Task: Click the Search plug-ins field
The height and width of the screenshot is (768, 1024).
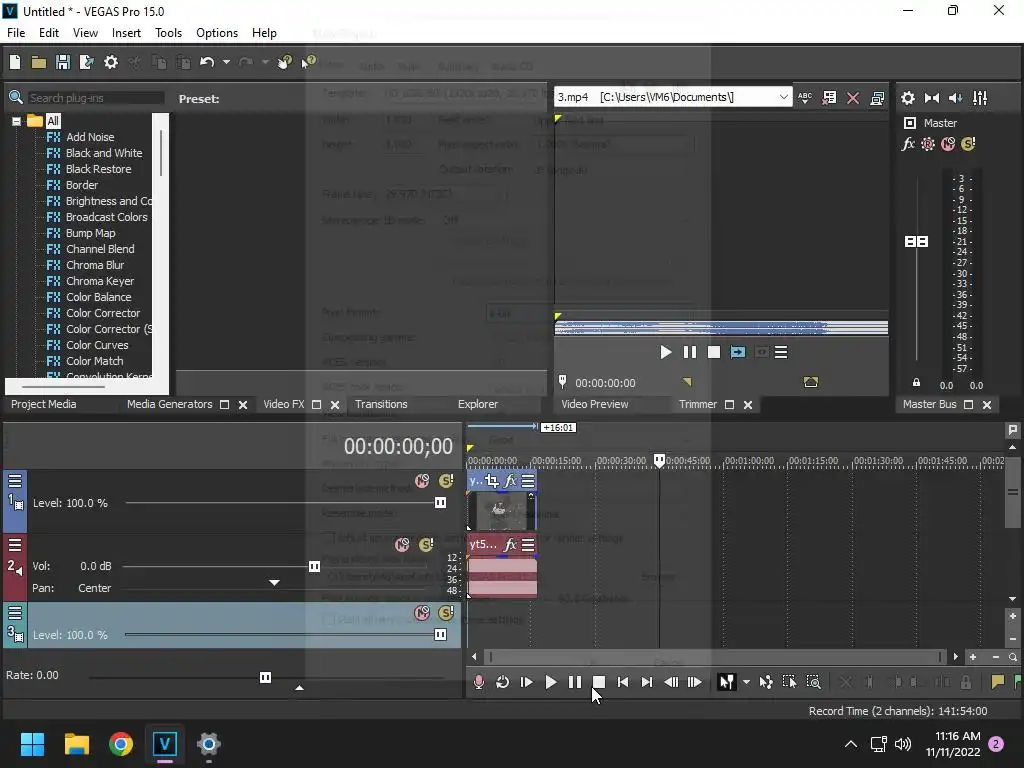Action: (96, 98)
